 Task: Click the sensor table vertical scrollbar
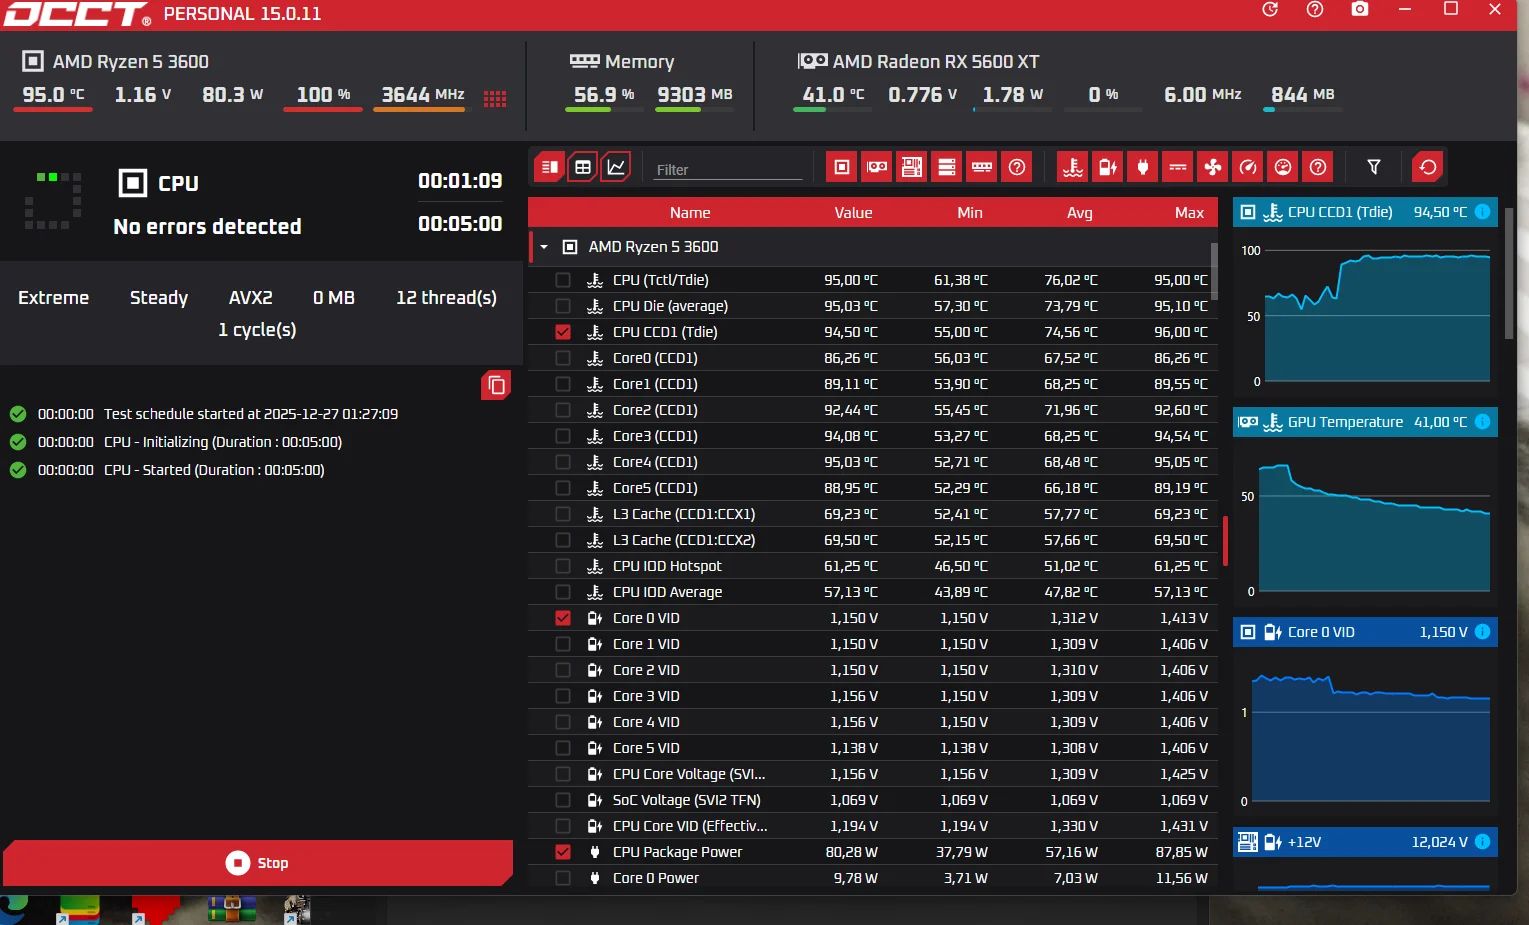pos(1214,270)
